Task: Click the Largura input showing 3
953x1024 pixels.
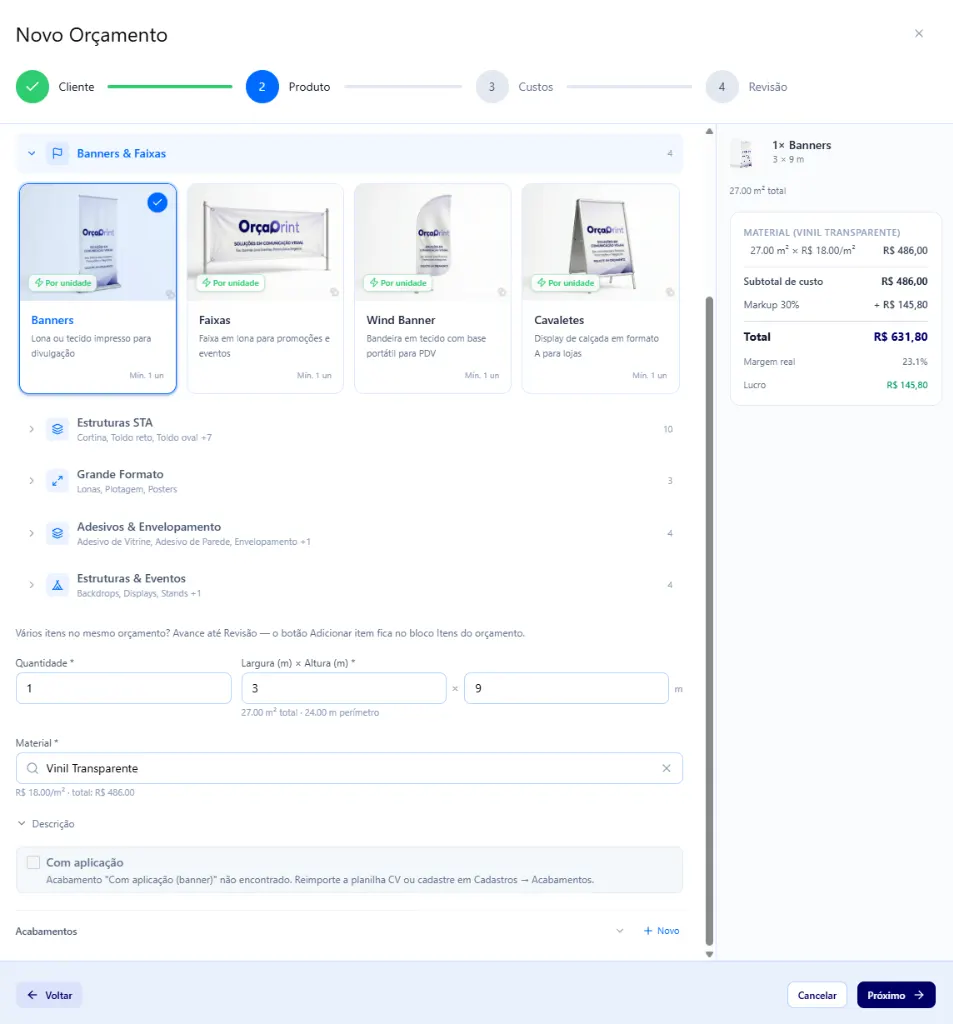Action: coord(344,688)
